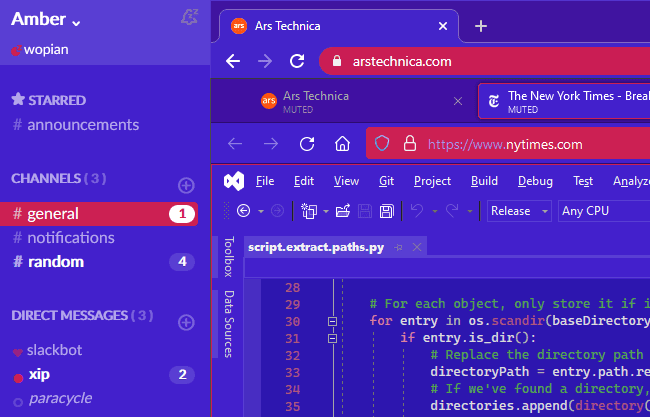Toggle the notification snooze bell in Slack
The height and width of the screenshot is (417, 650).
[x=189, y=17]
